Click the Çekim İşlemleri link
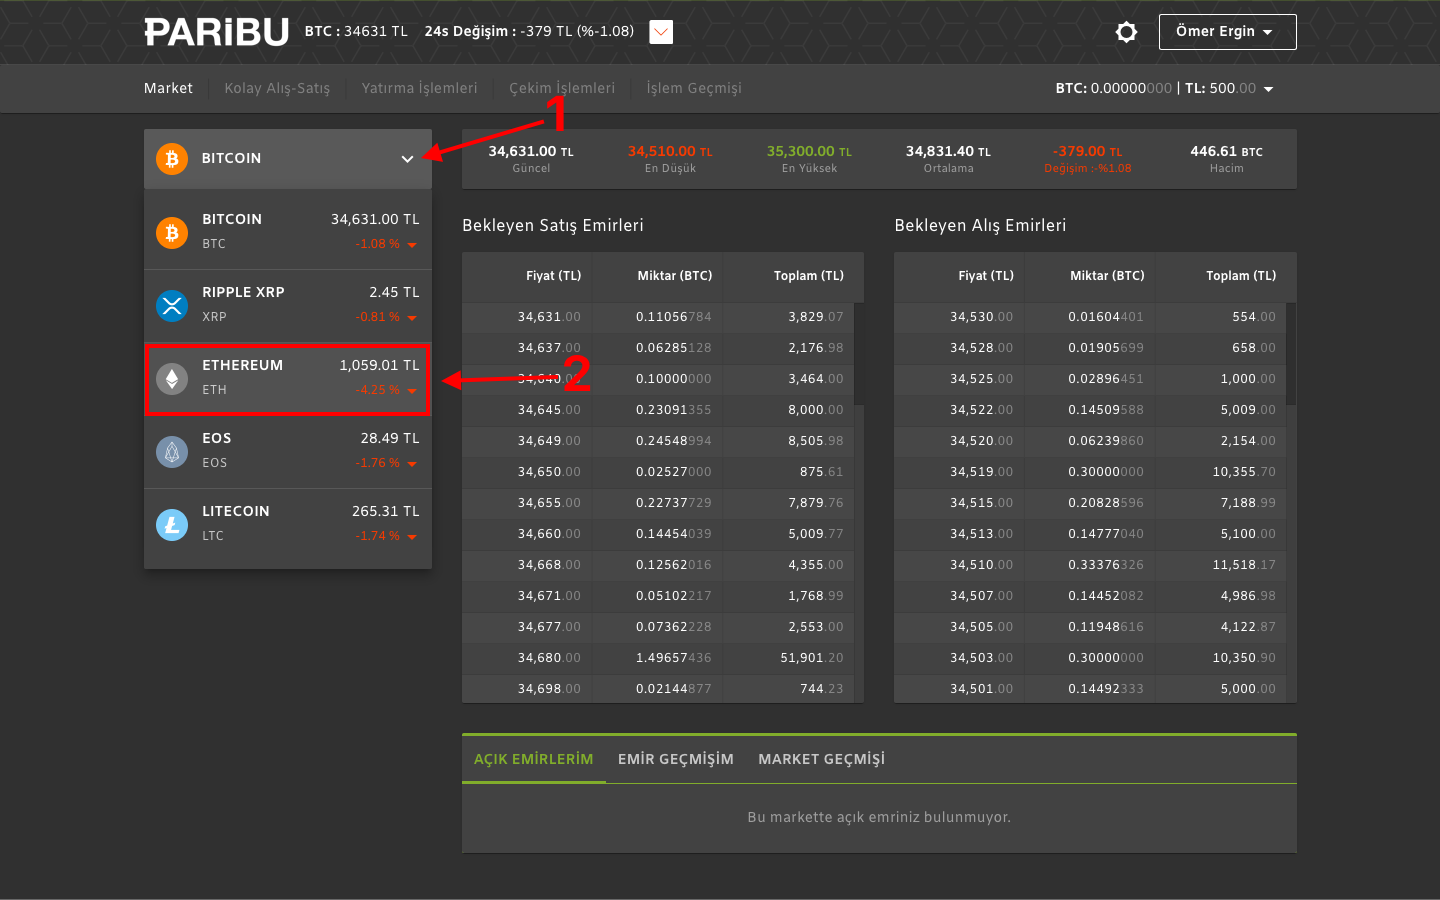 pyautogui.click(x=561, y=88)
